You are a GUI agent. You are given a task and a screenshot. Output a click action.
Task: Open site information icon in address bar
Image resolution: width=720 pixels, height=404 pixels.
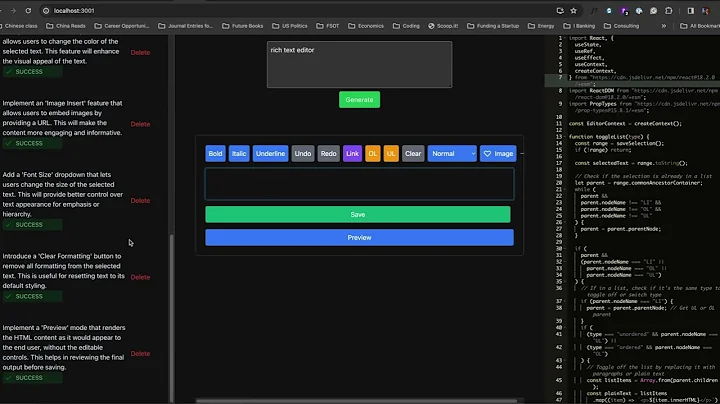[x=46, y=11]
